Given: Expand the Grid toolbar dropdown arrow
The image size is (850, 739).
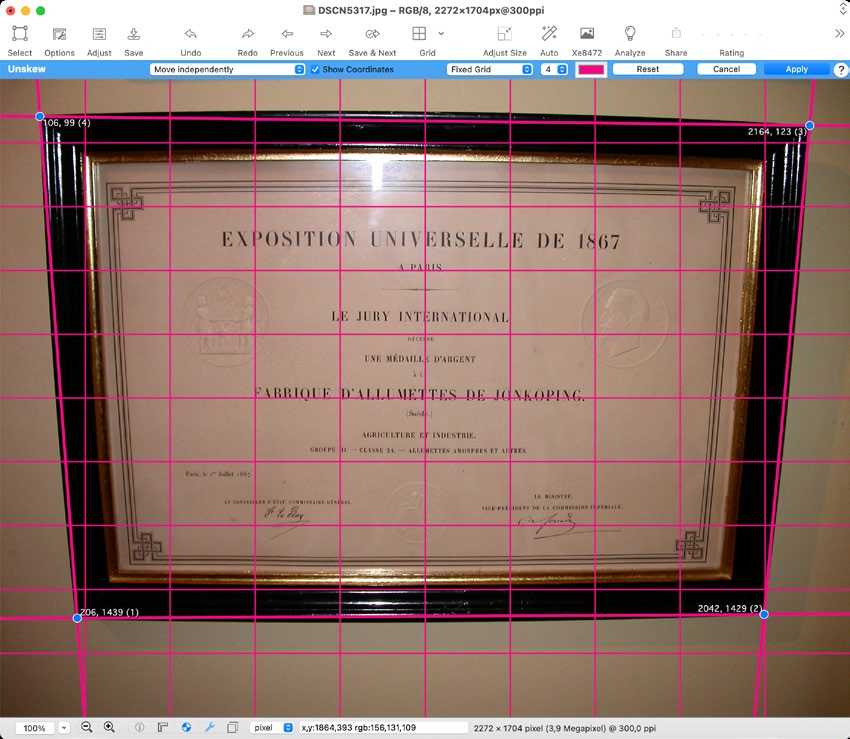Looking at the screenshot, I should [x=441, y=34].
